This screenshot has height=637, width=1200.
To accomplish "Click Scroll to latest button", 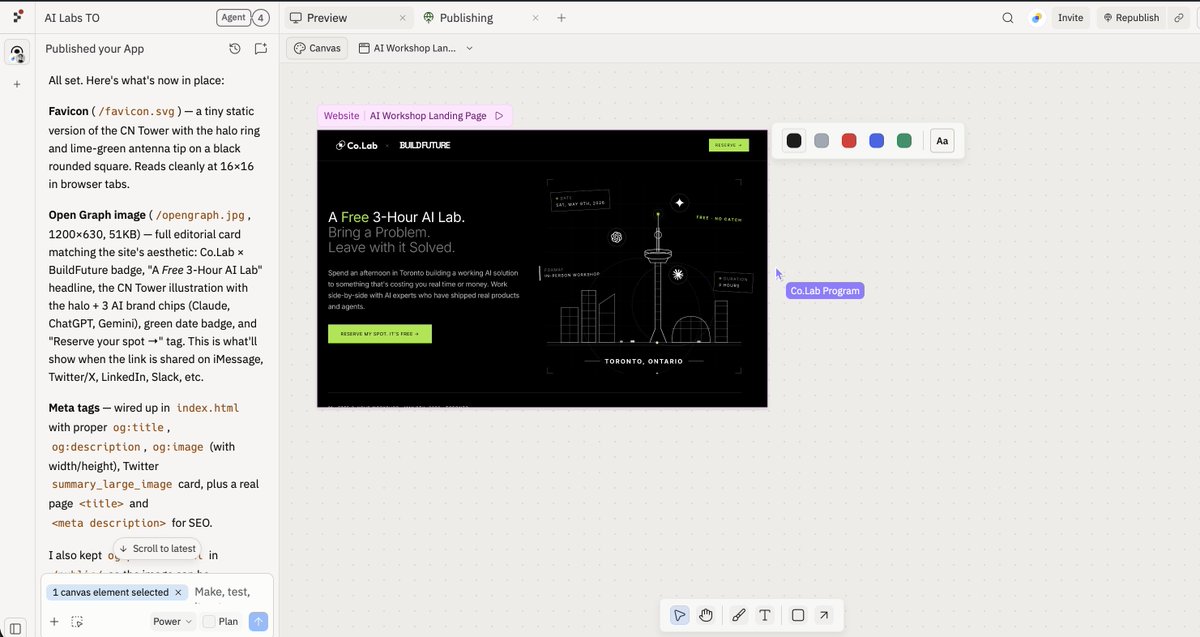I will (x=157, y=548).
